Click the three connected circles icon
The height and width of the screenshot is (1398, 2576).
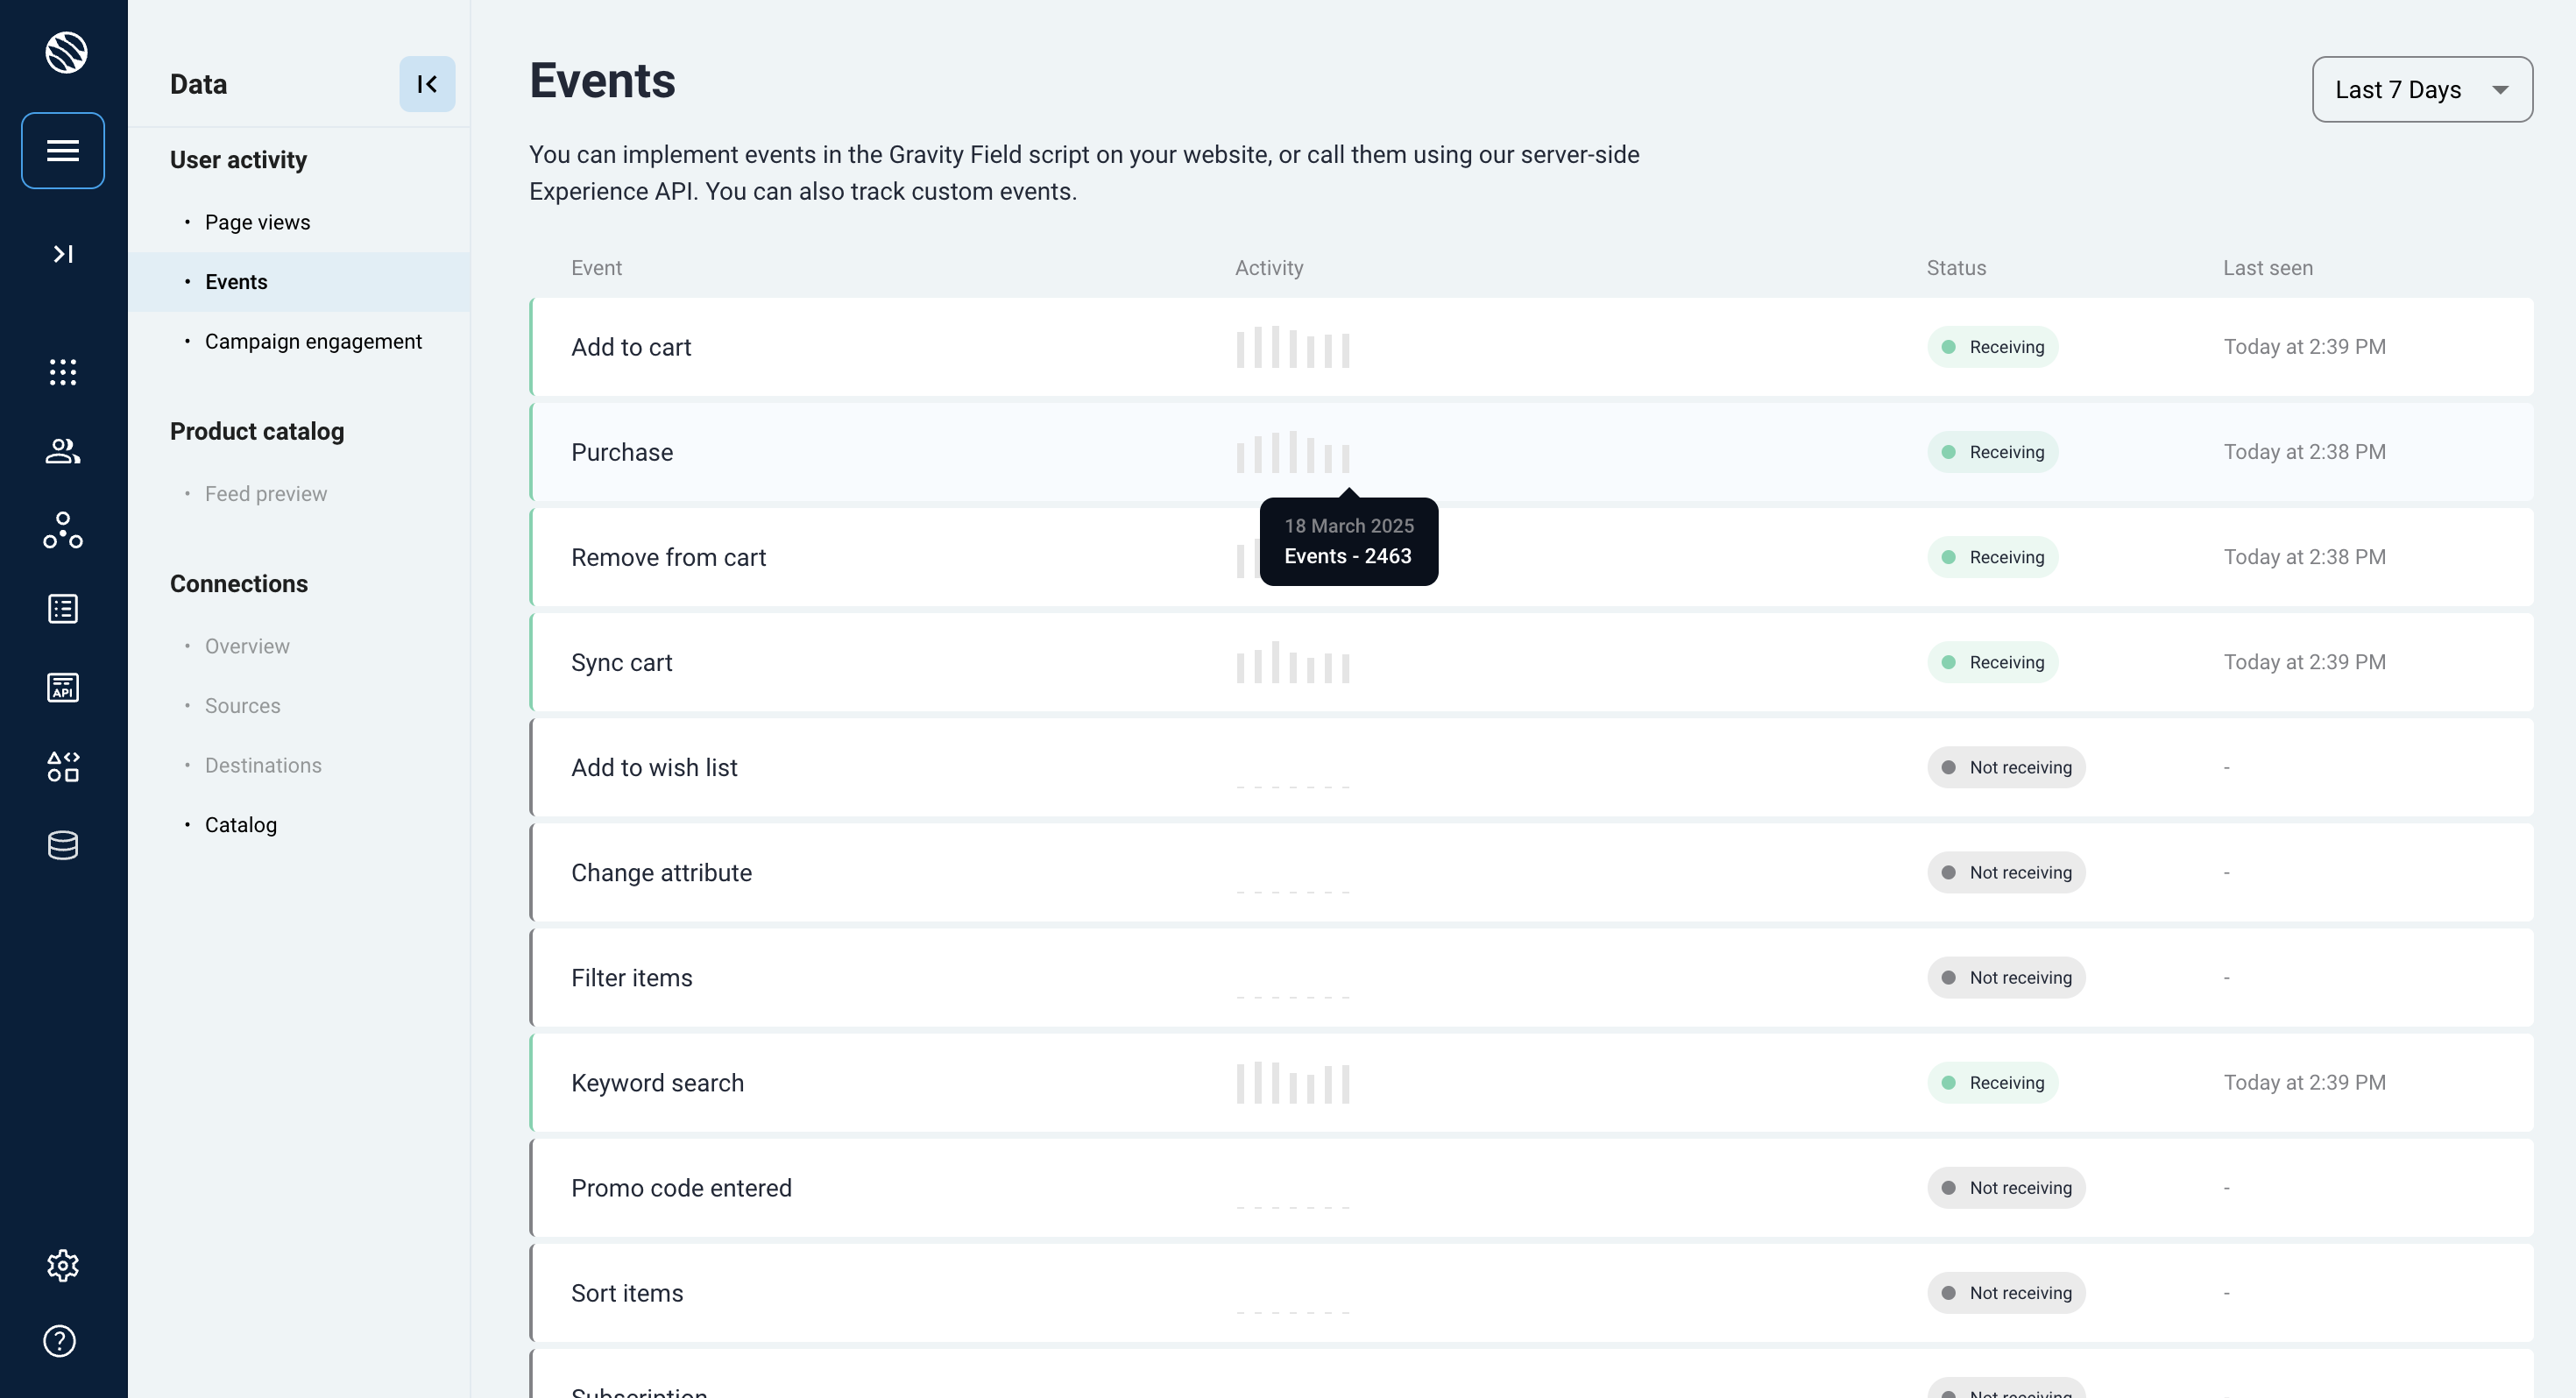[63, 530]
